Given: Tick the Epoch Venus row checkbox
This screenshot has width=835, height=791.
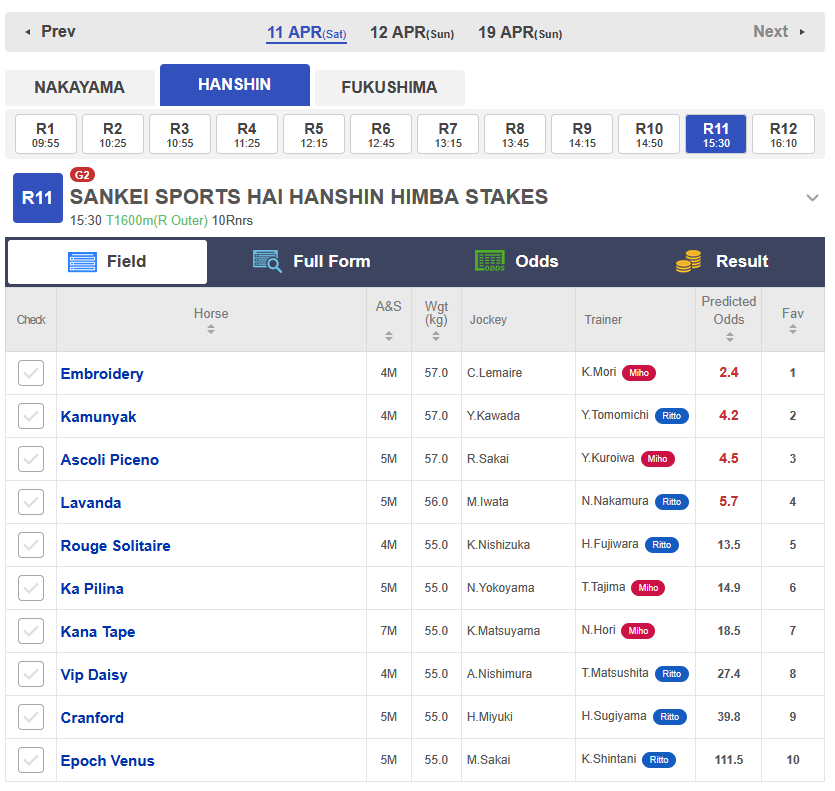Looking at the screenshot, I should click(x=31, y=760).
